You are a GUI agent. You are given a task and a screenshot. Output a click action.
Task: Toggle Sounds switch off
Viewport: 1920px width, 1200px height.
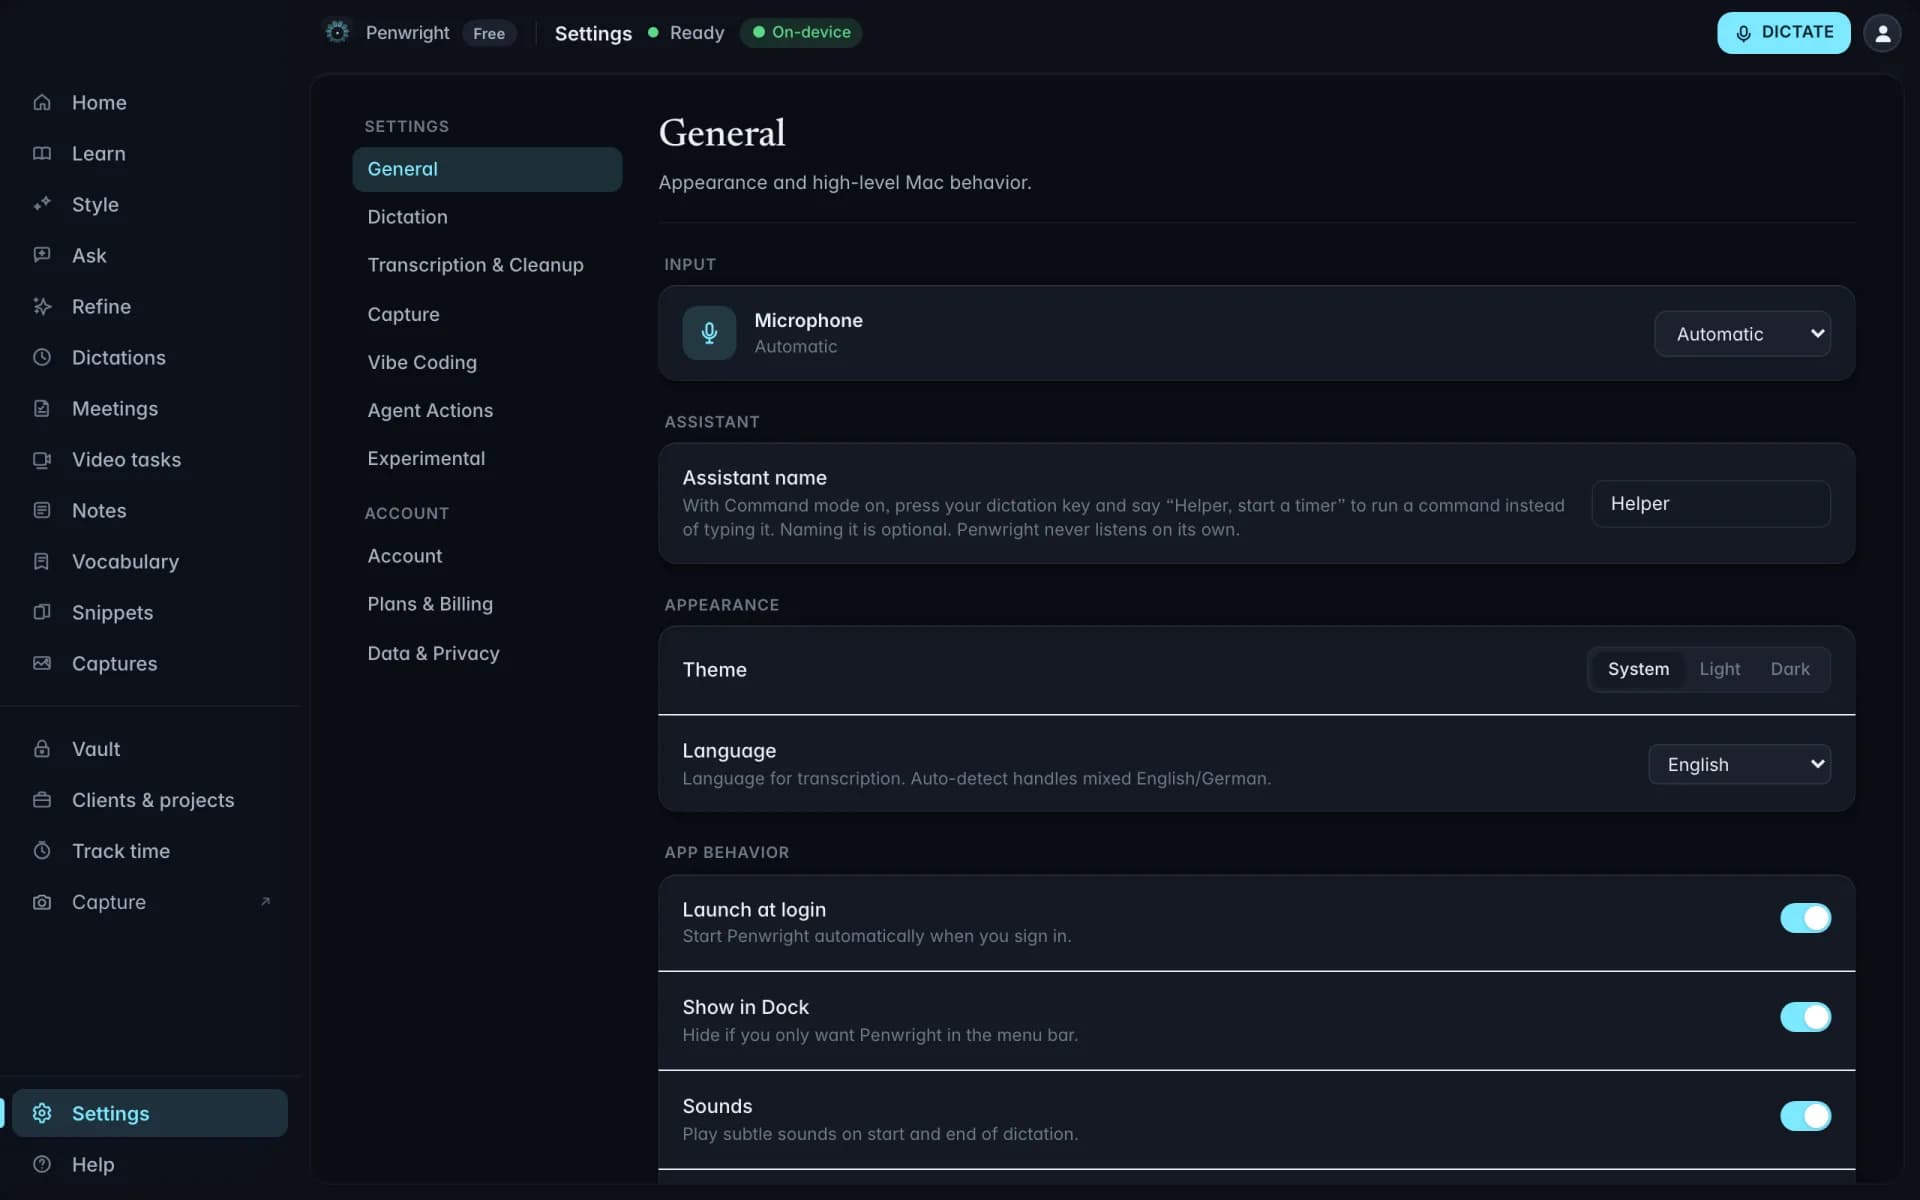[1805, 1116]
